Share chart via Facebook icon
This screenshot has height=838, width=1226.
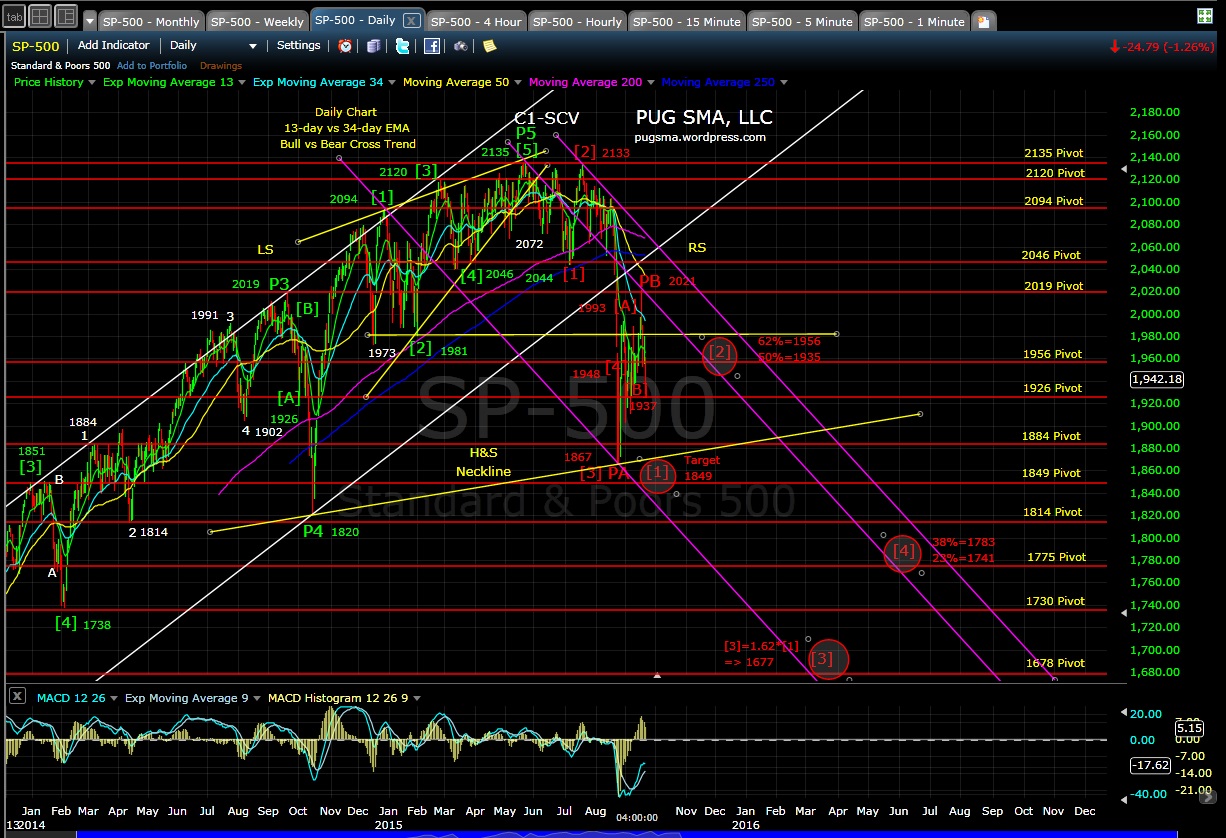click(432, 45)
